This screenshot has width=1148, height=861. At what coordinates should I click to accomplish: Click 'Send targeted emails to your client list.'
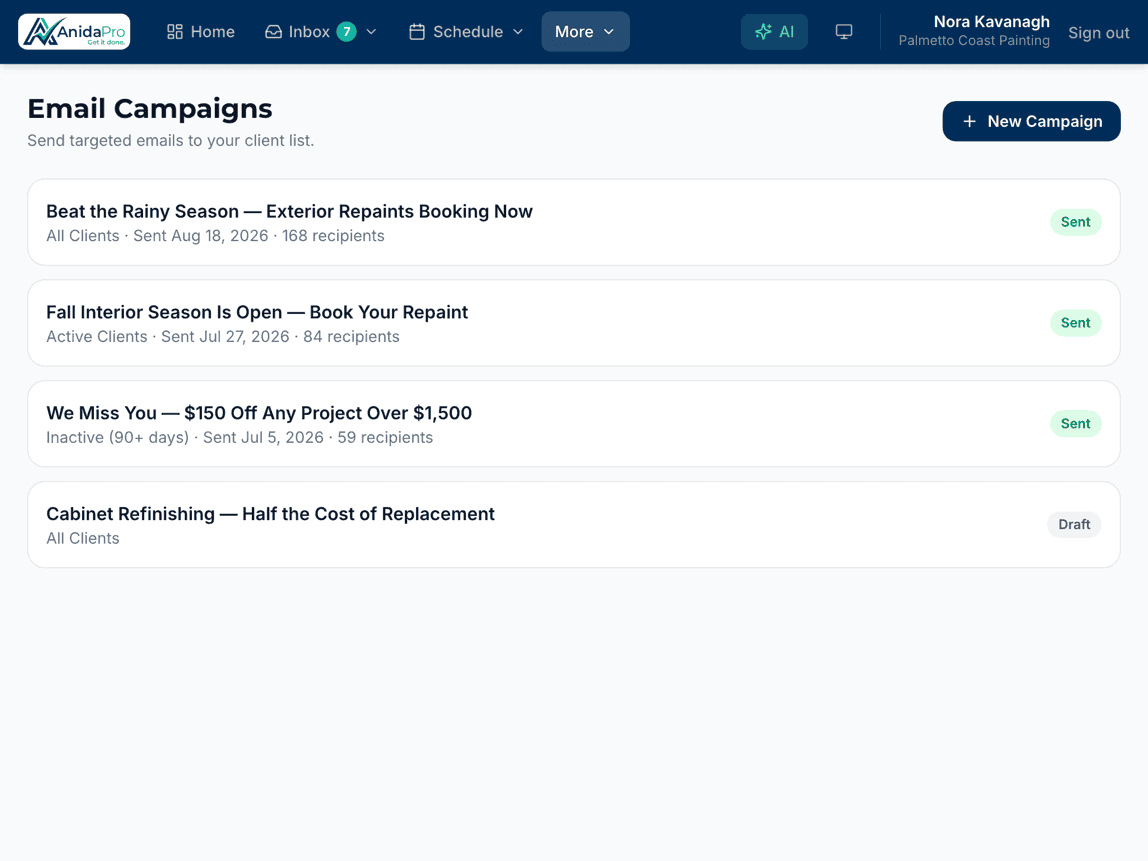pos(171,141)
